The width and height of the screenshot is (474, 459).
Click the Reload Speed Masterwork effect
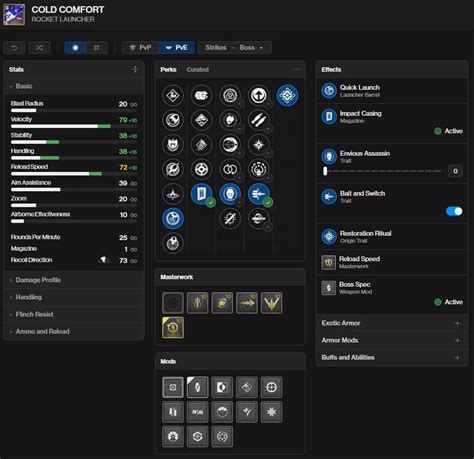(x=392, y=262)
